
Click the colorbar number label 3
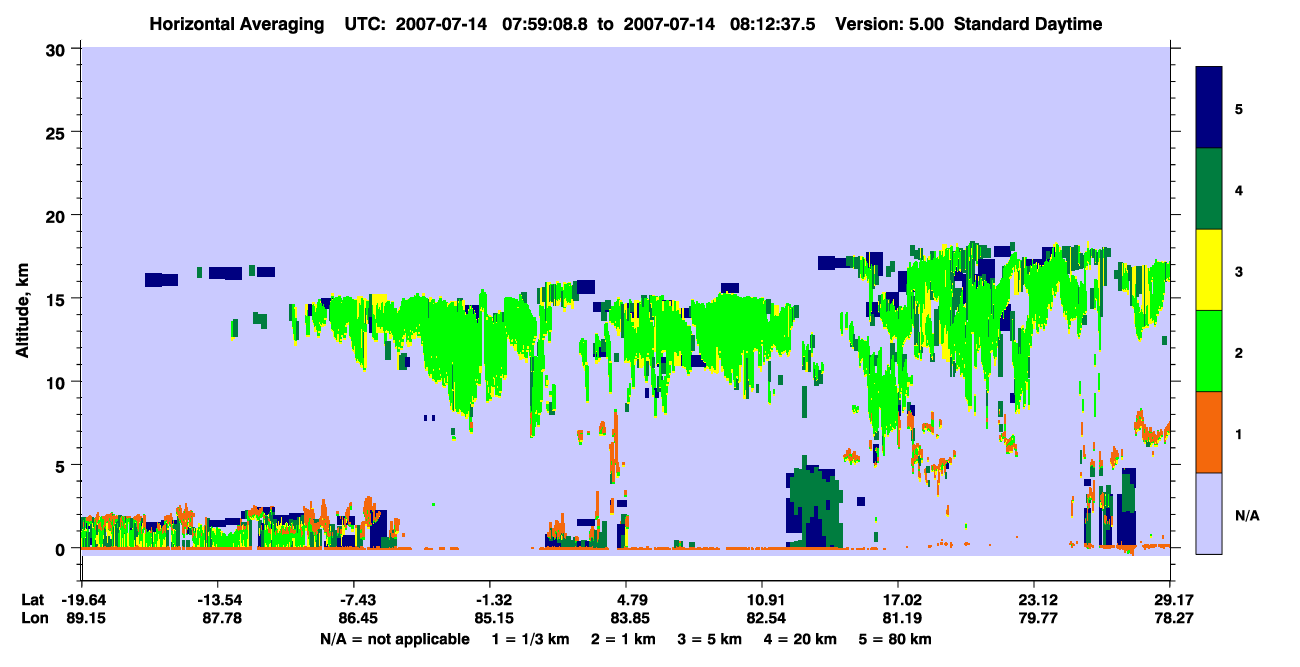1238,271
